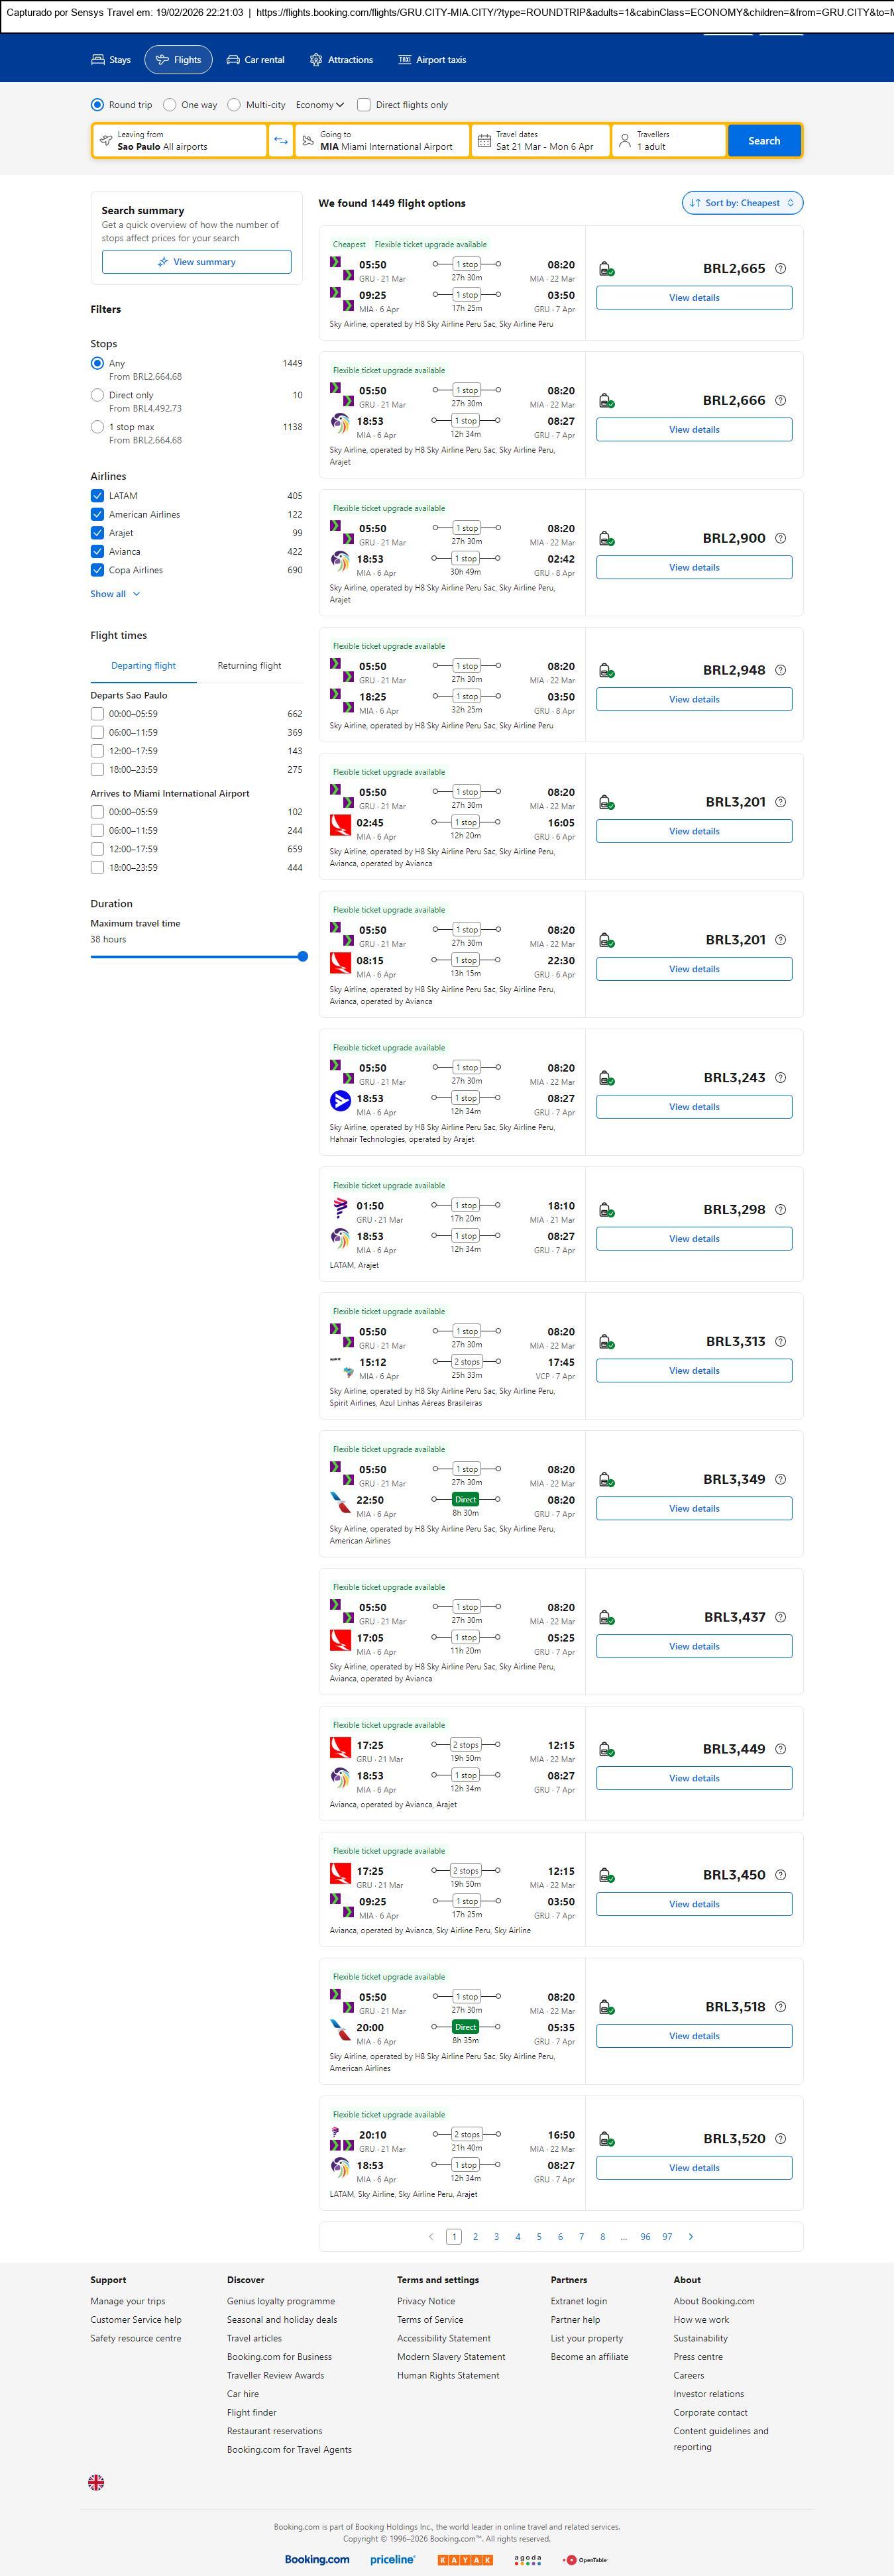Go to next results page arrow

(x=691, y=2236)
